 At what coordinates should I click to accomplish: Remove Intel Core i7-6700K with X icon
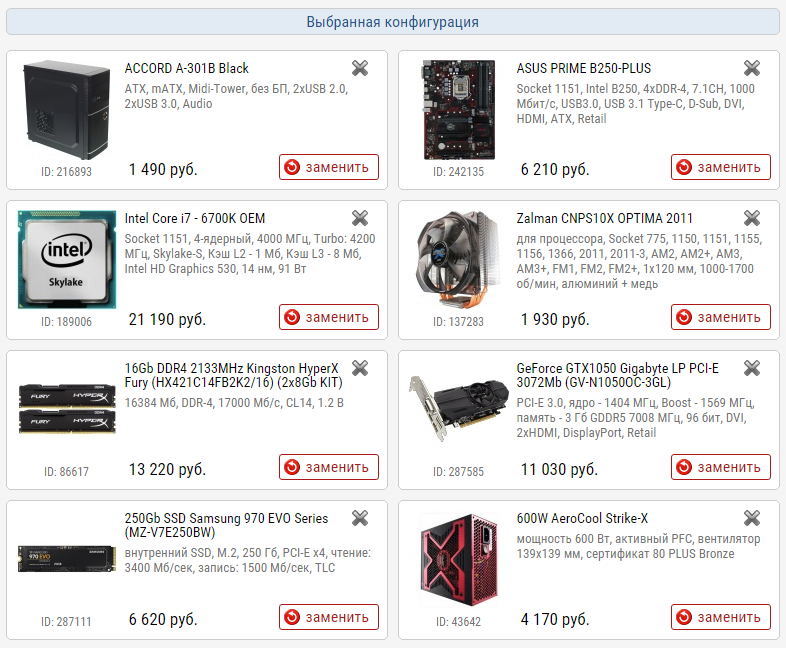click(360, 218)
